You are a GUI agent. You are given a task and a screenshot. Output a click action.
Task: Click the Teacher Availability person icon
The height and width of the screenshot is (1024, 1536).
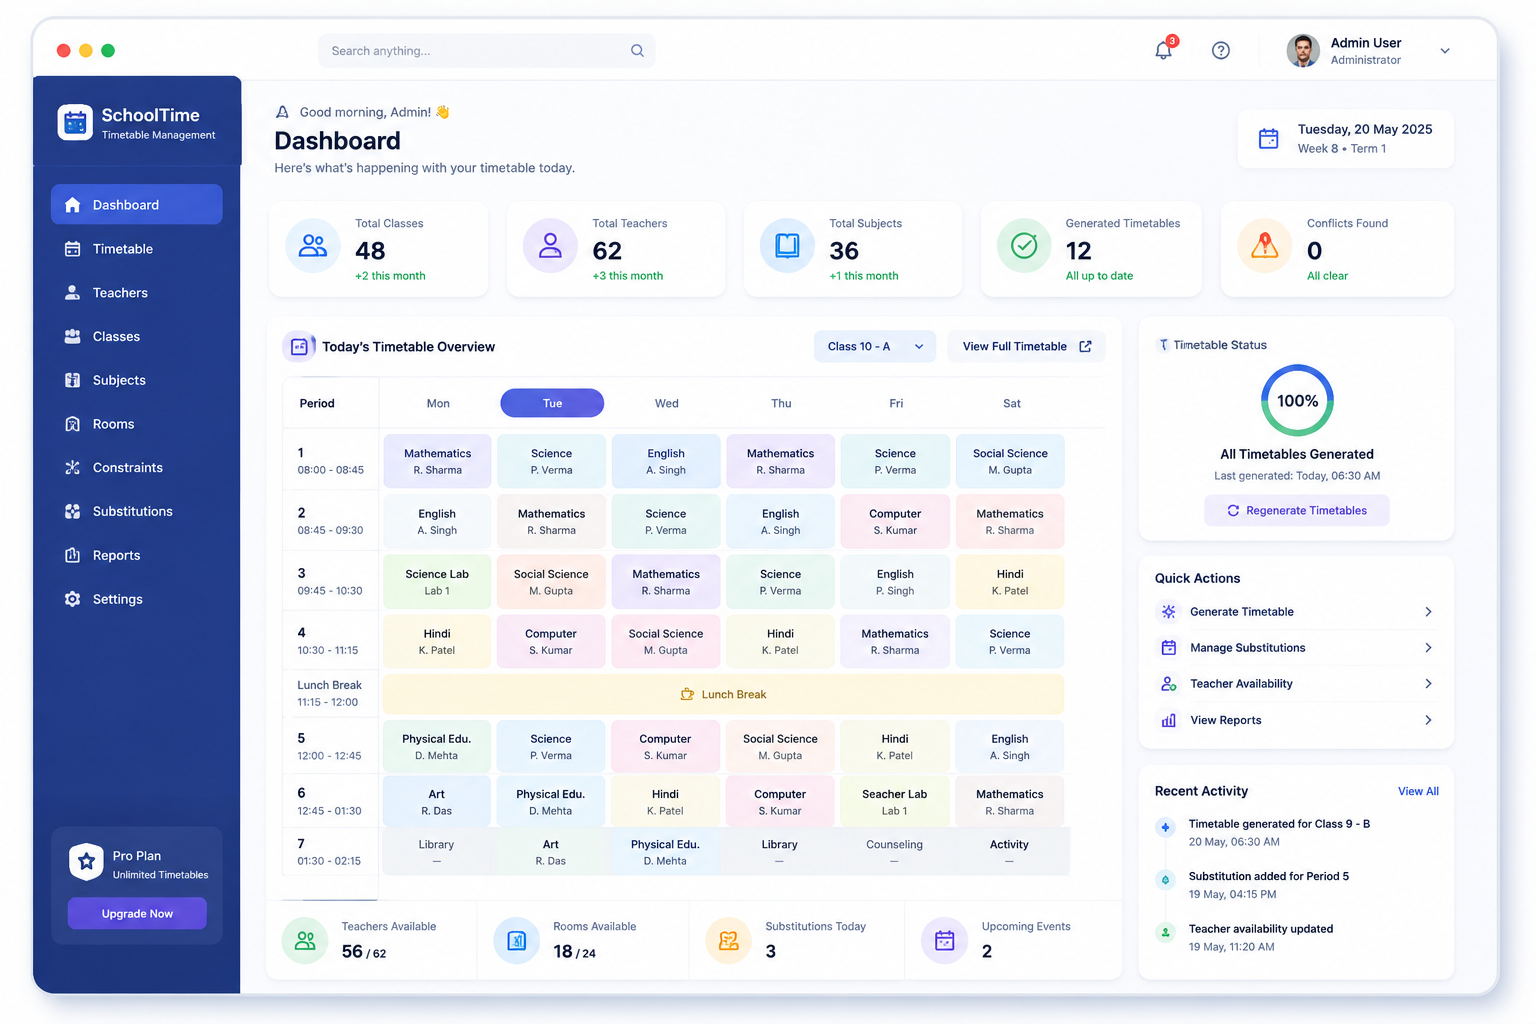coord(1168,684)
